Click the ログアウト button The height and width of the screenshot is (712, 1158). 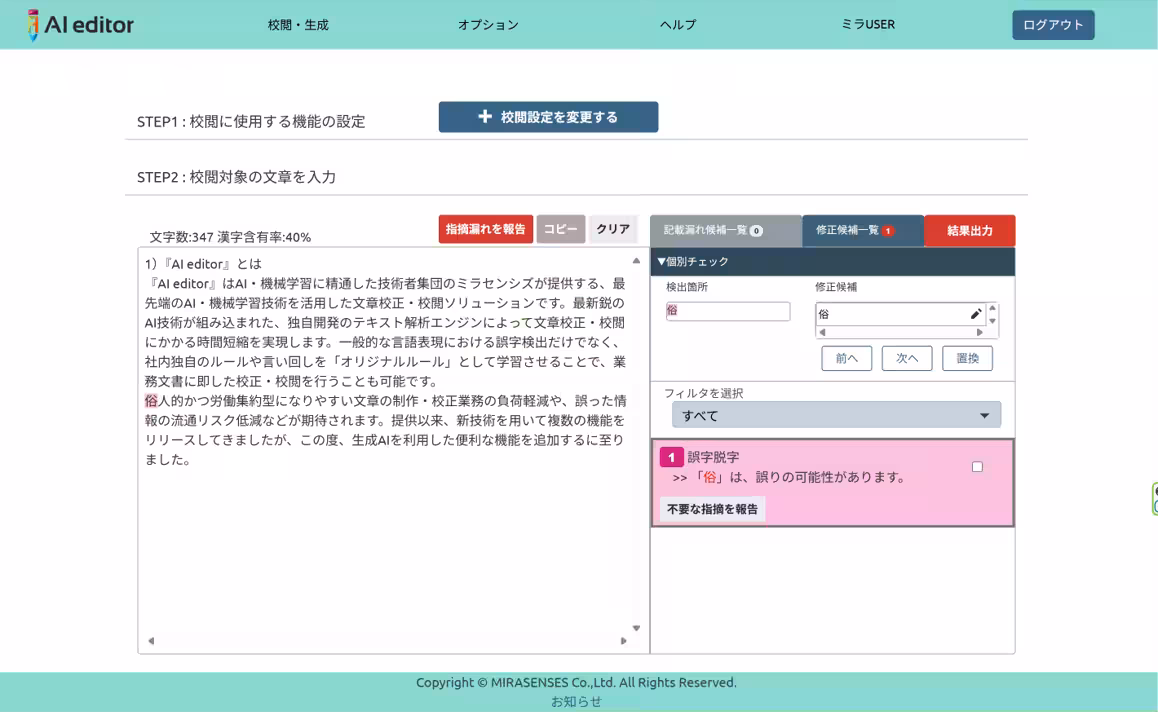tap(1052, 25)
